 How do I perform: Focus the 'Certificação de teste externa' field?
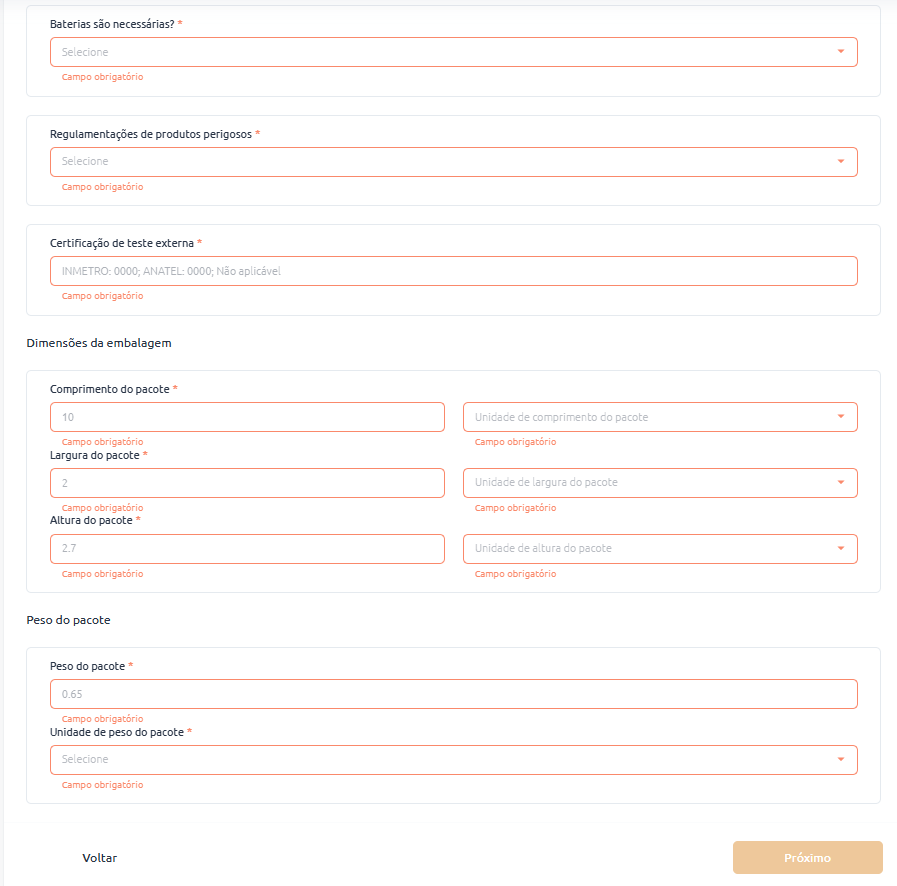pyautogui.click(x=453, y=271)
